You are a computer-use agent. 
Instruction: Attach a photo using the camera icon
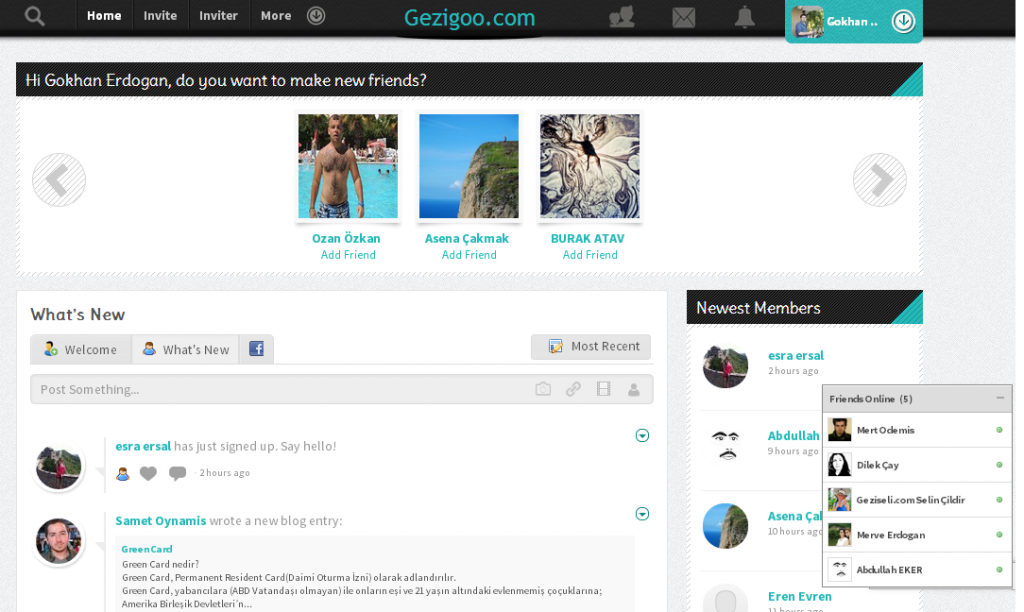543,389
